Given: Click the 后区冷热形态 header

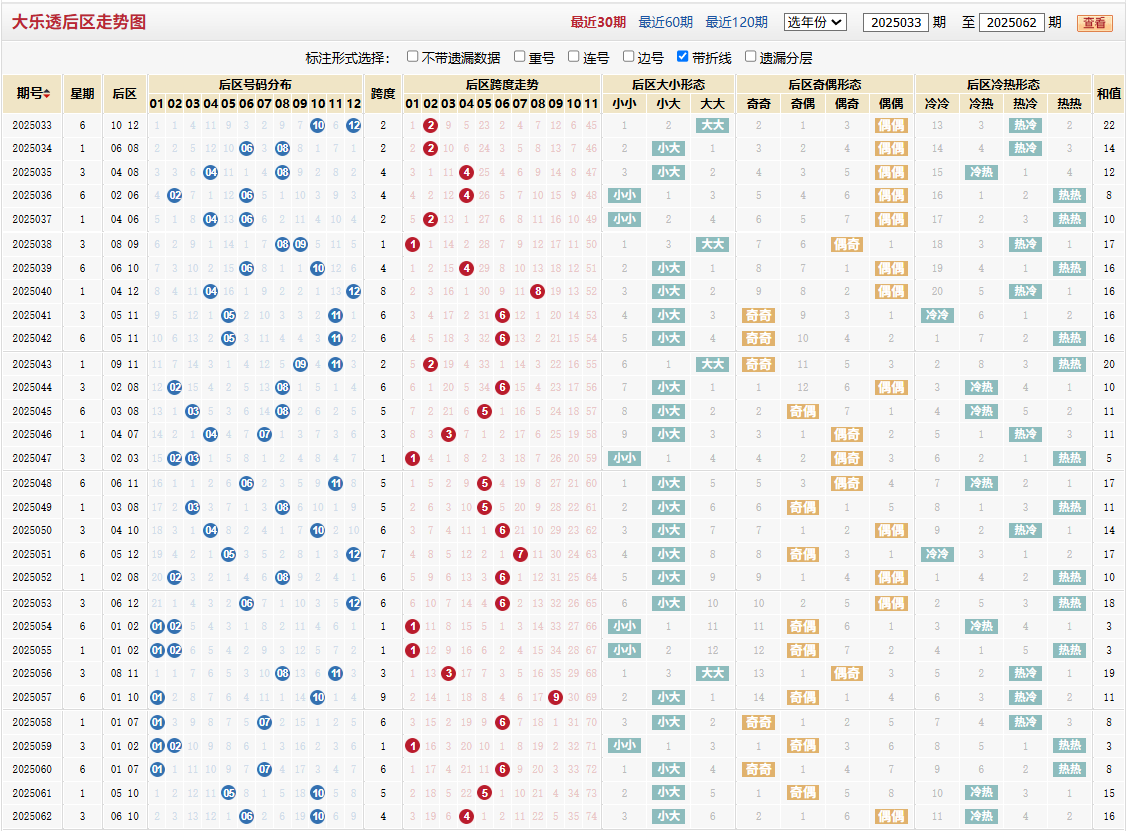Looking at the screenshot, I should coord(1003,84).
